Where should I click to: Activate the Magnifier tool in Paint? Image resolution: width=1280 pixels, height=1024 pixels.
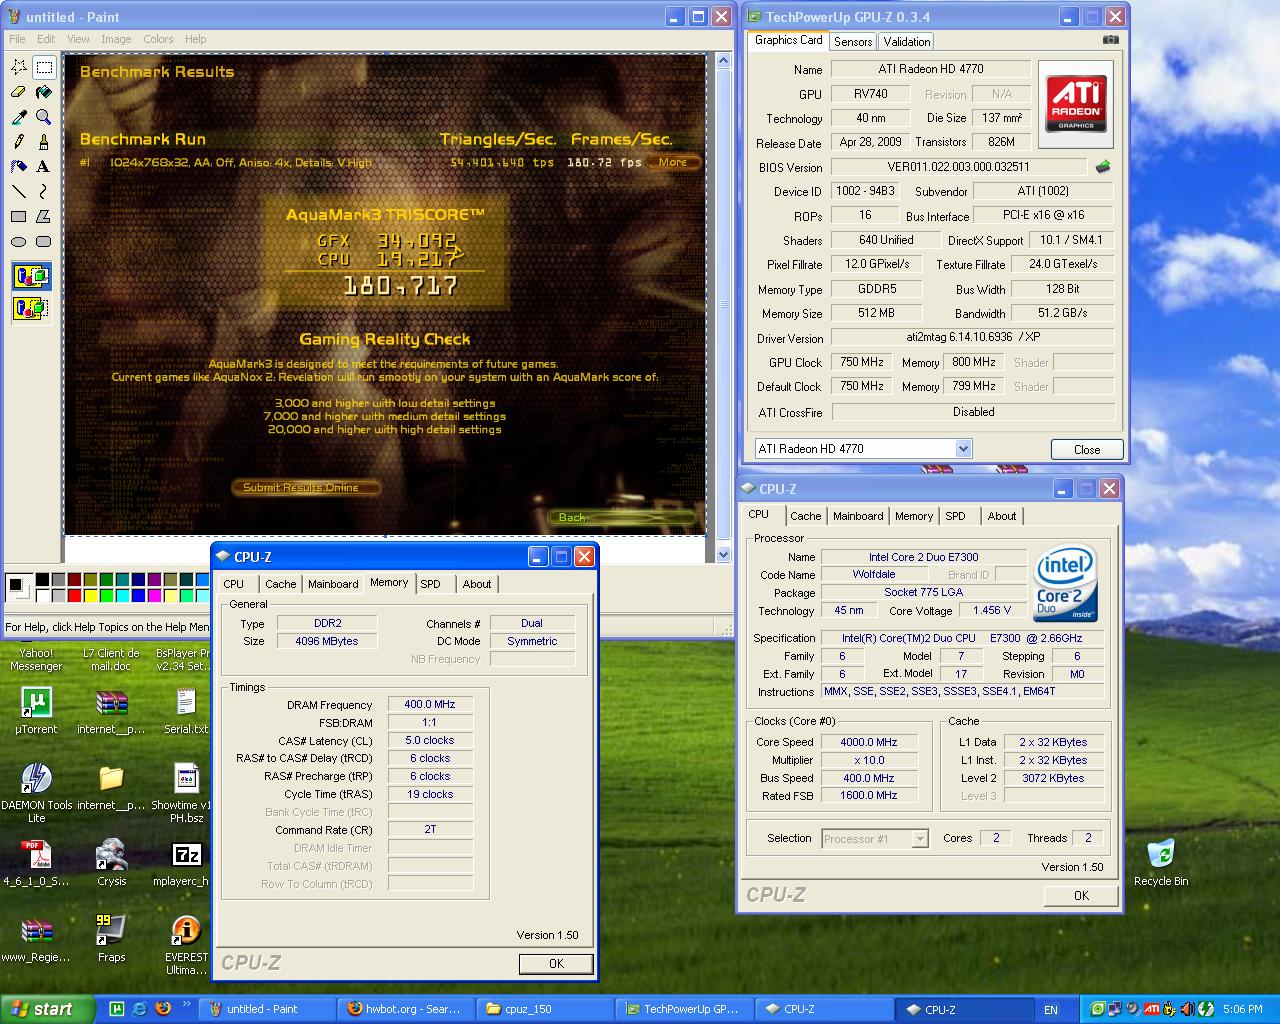pos(43,117)
